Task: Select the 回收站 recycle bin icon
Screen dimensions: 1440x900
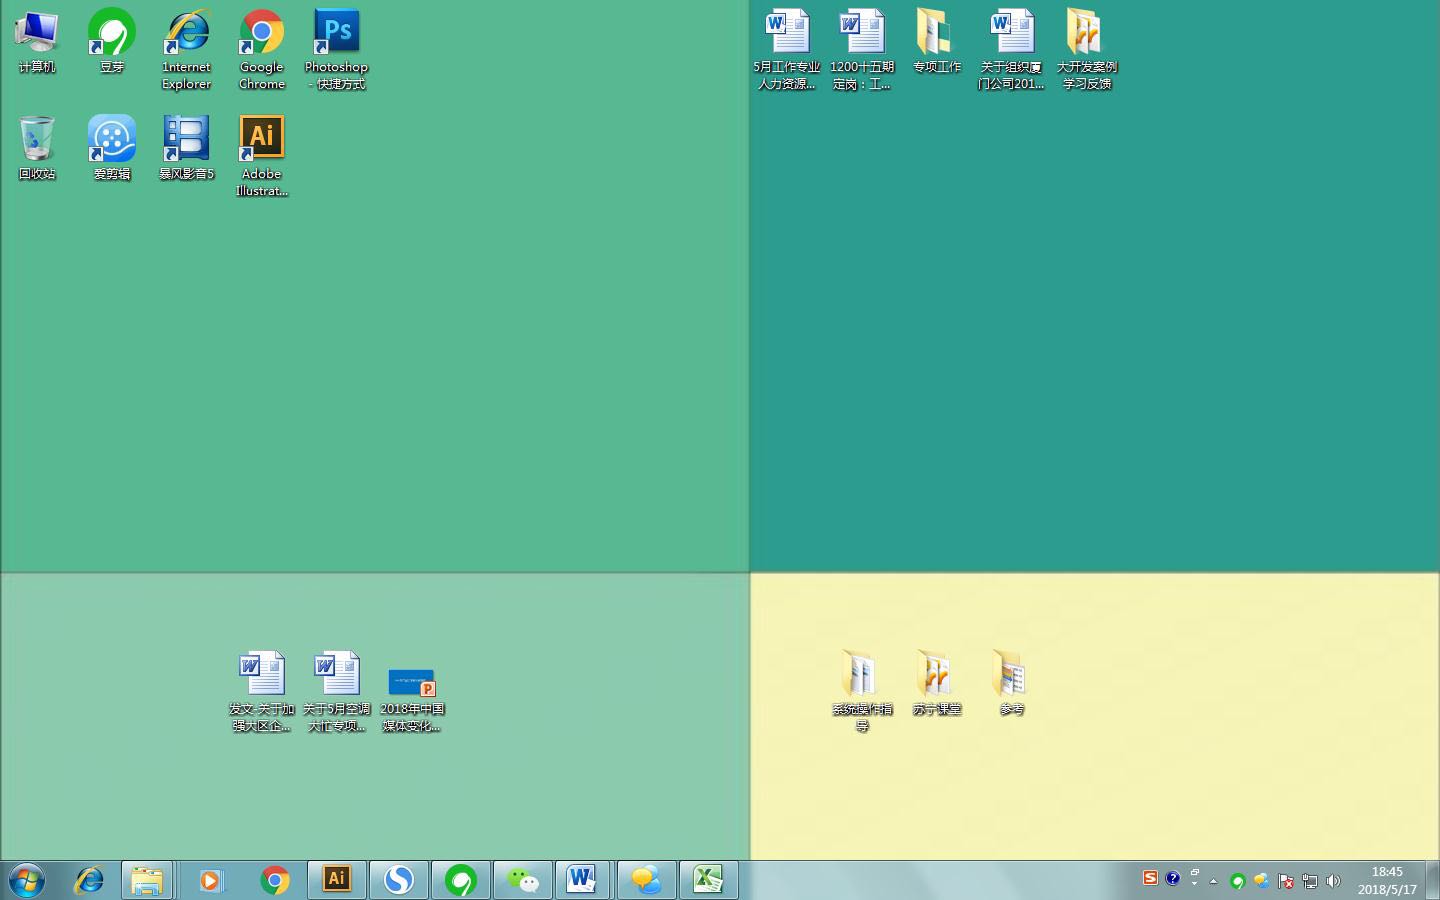Action: (x=37, y=139)
